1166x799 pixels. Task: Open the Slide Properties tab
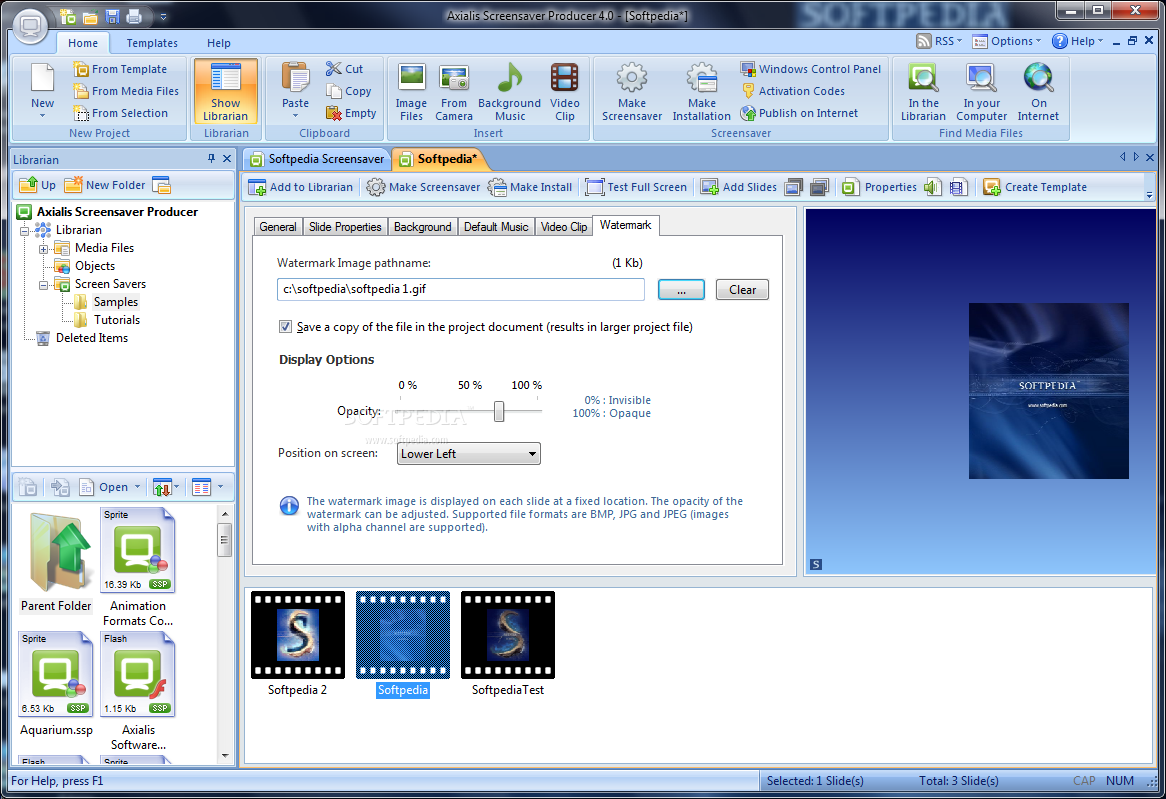(345, 227)
